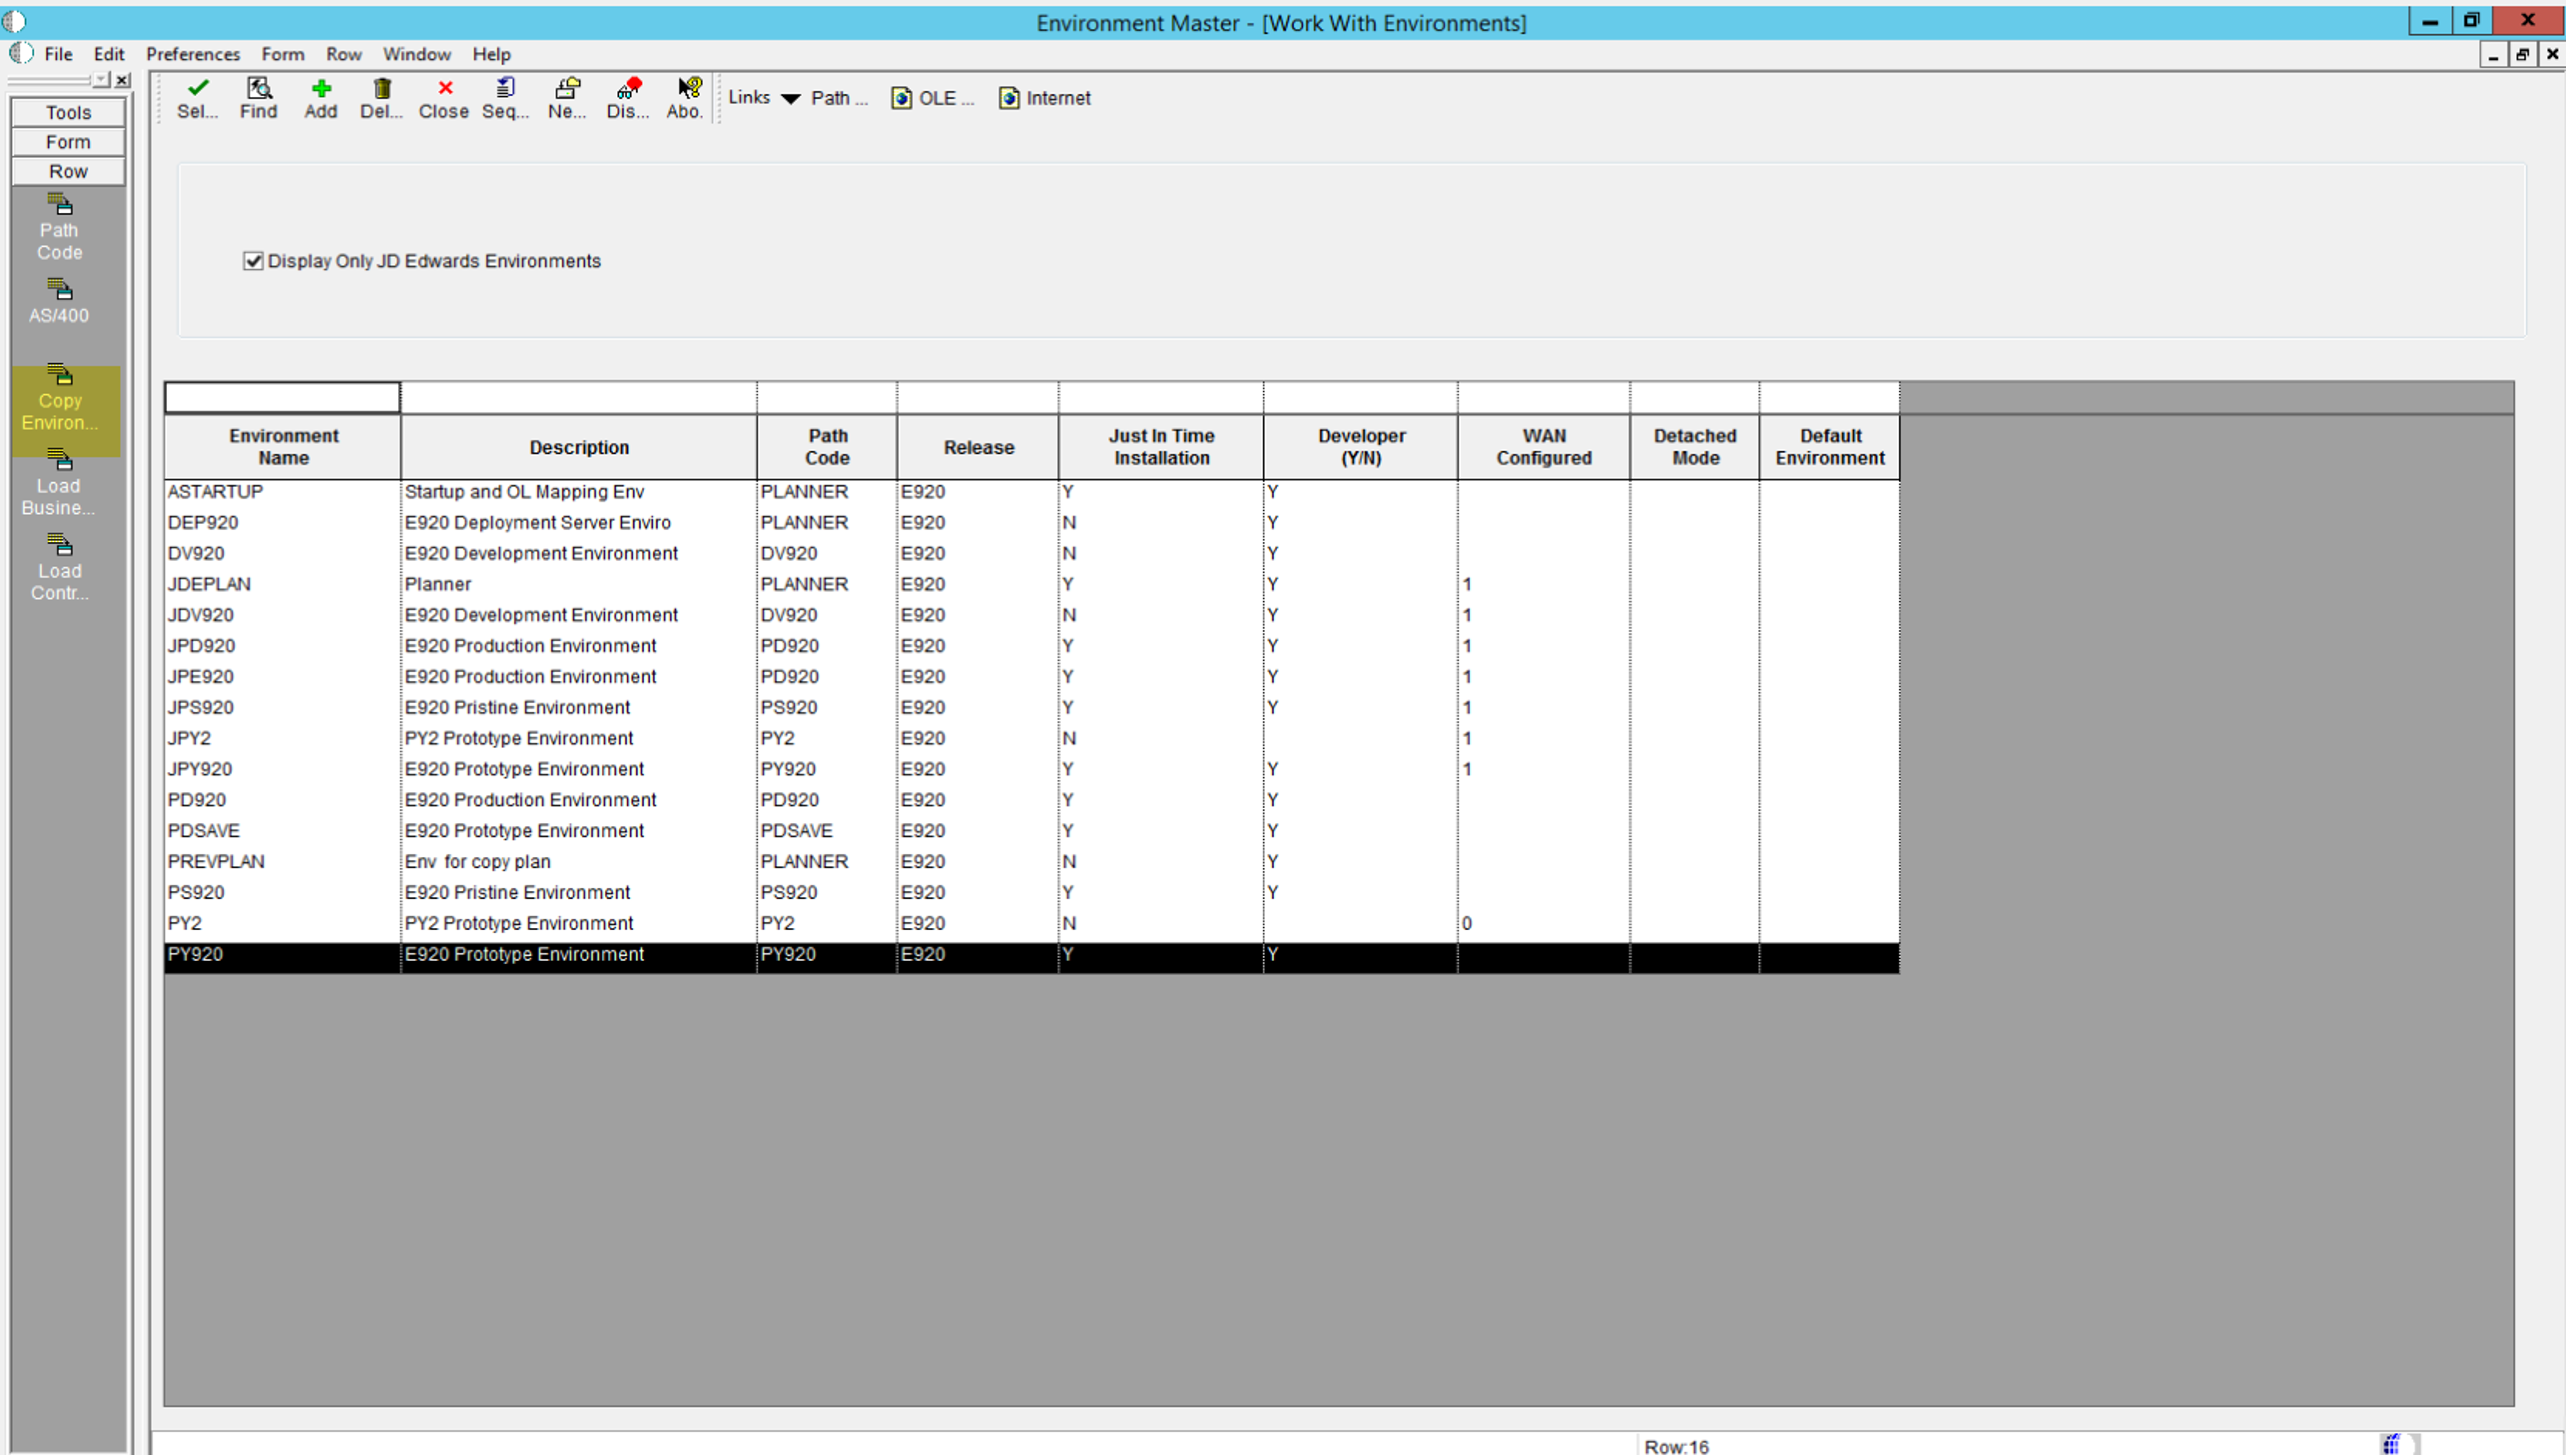Click the Links label in toolbar
Image resolution: width=2566 pixels, height=1455 pixels.
pyautogui.click(x=749, y=97)
